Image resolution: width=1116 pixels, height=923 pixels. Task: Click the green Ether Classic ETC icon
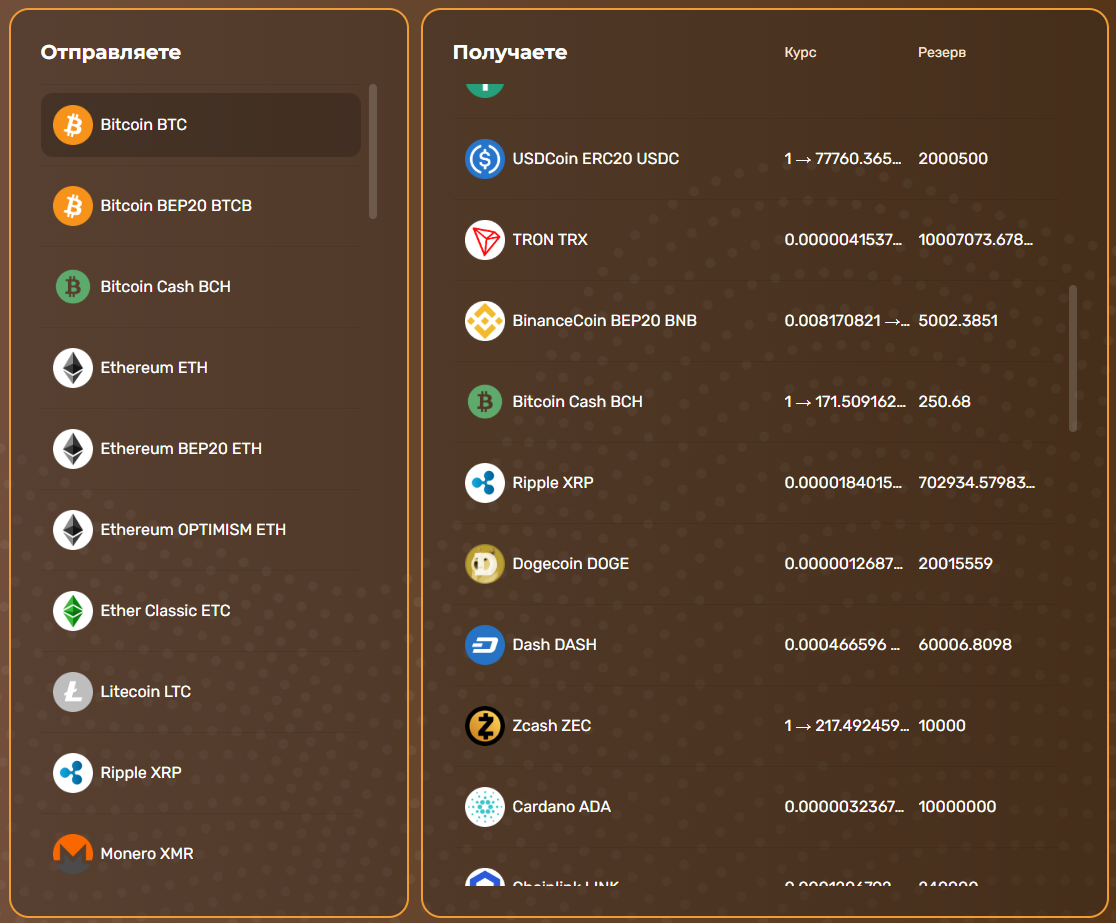pos(73,611)
